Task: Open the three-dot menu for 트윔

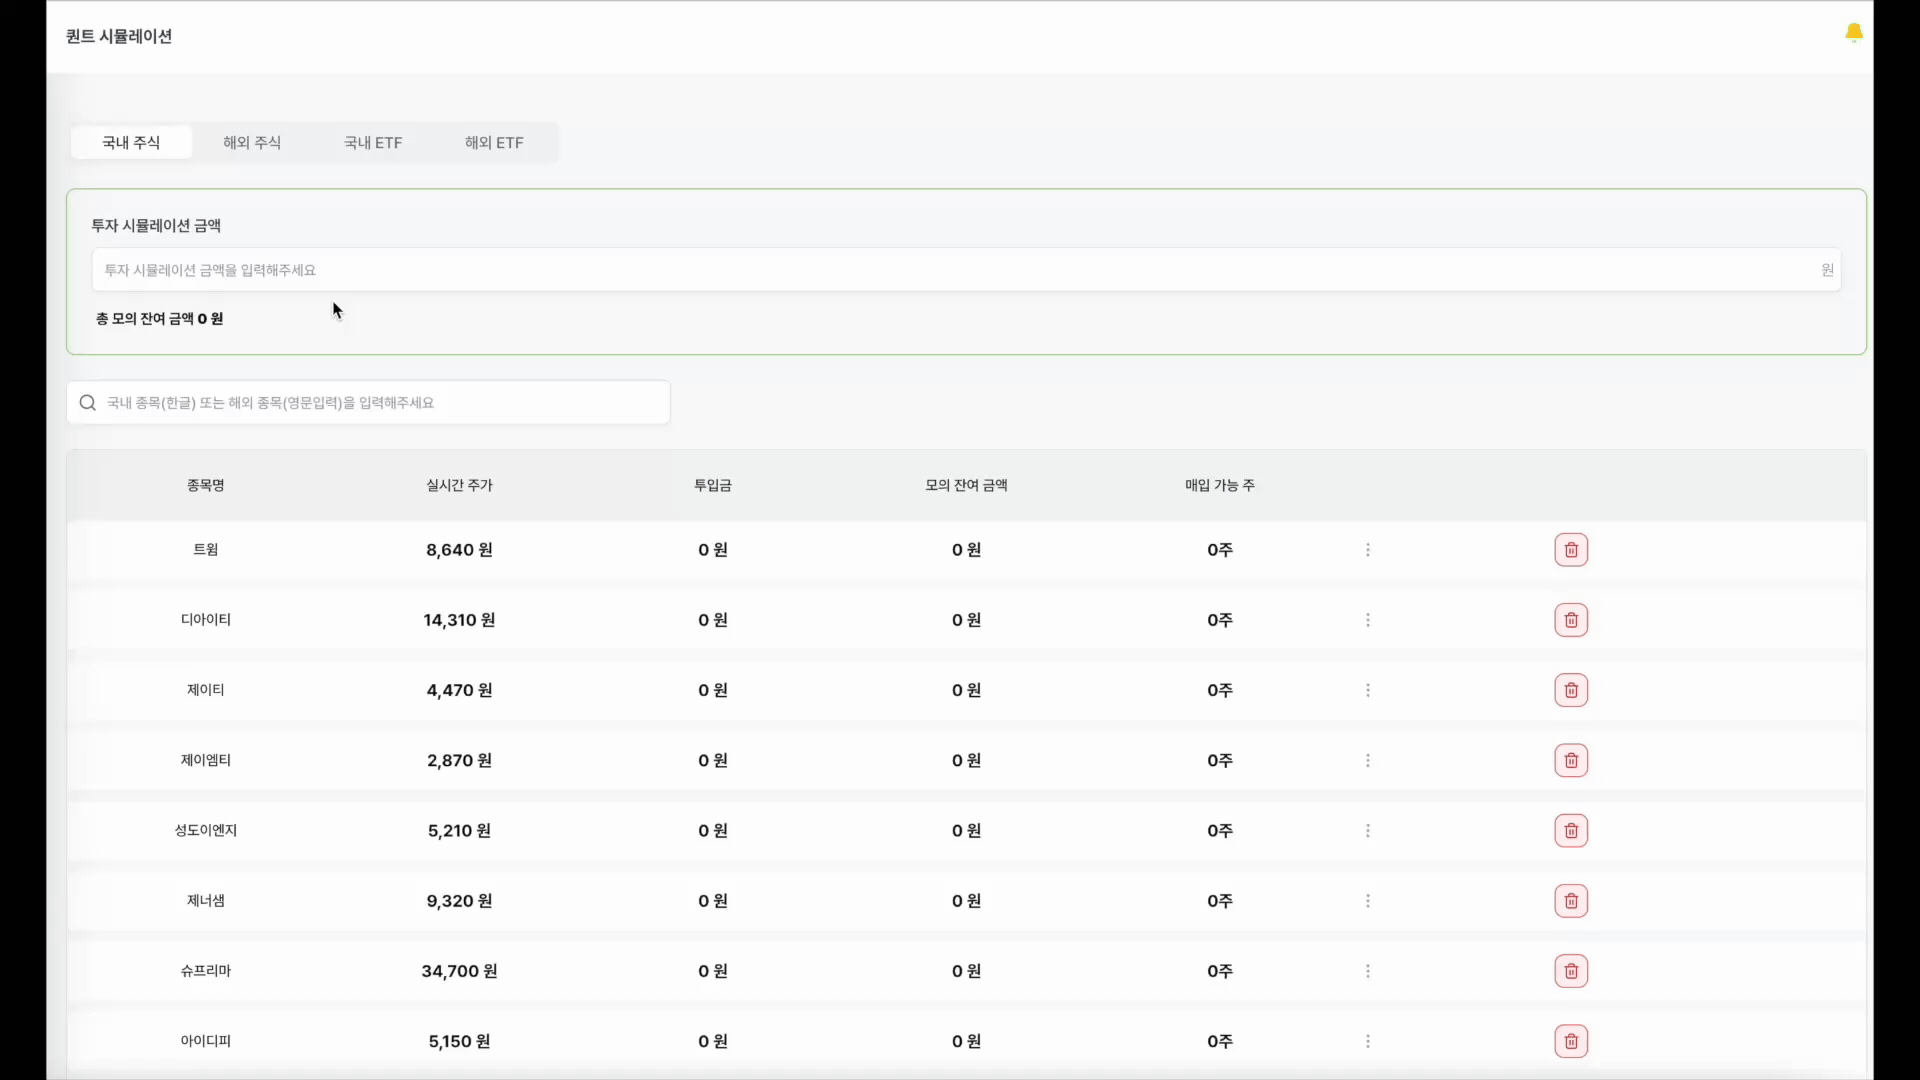Action: pyautogui.click(x=1368, y=550)
